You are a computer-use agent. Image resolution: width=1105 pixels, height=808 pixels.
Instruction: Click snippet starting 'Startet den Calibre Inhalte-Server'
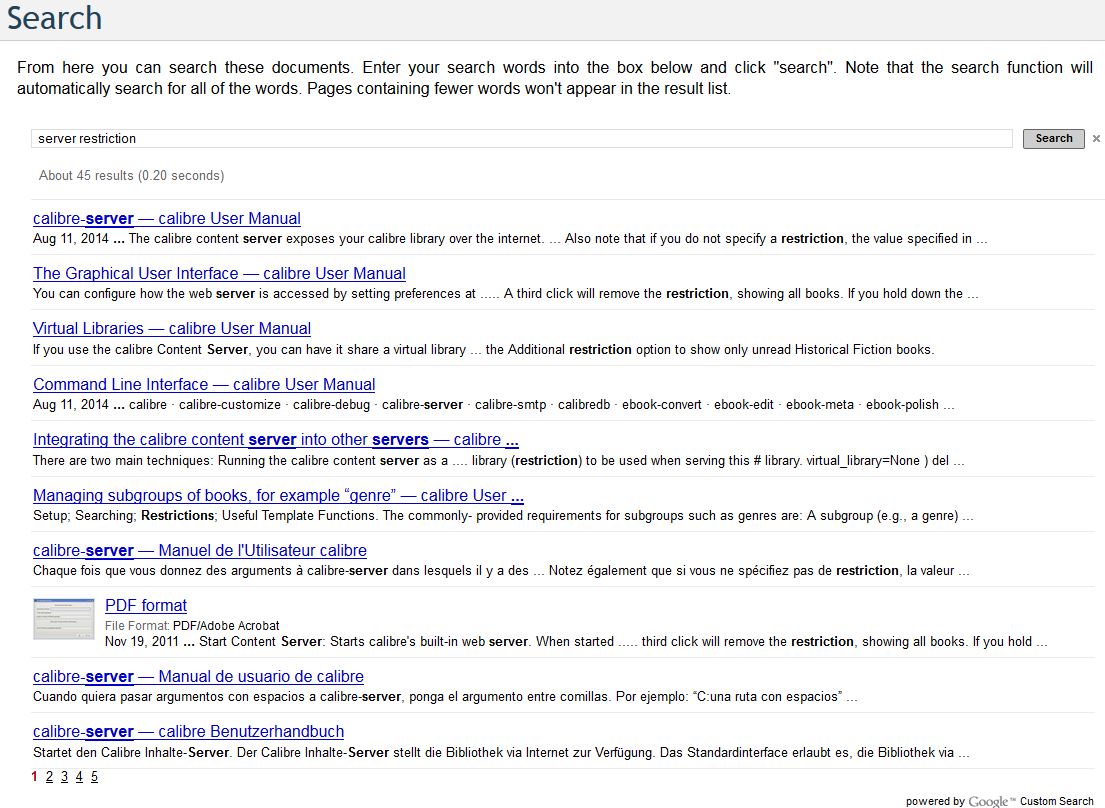coord(501,752)
